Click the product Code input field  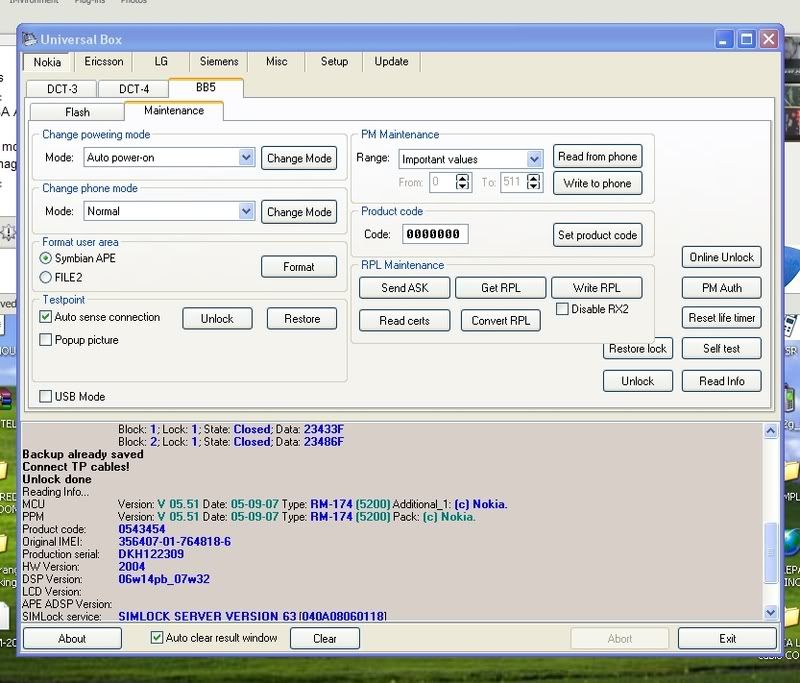pos(435,234)
